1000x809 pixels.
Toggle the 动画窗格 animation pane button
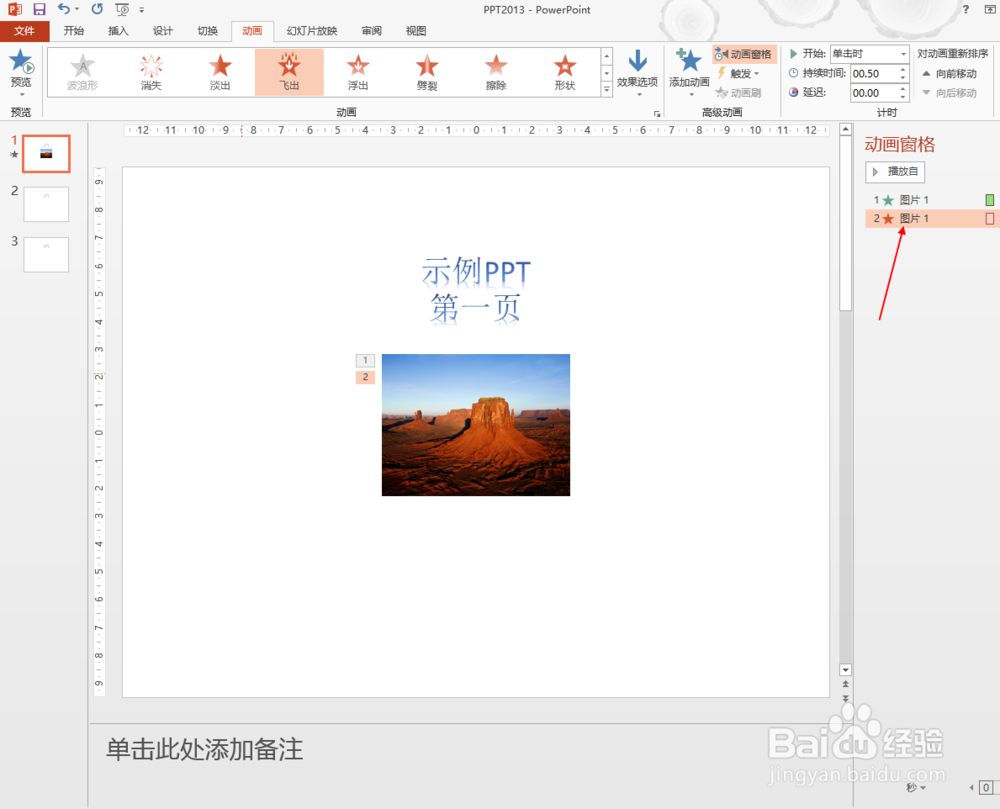coord(744,54)
